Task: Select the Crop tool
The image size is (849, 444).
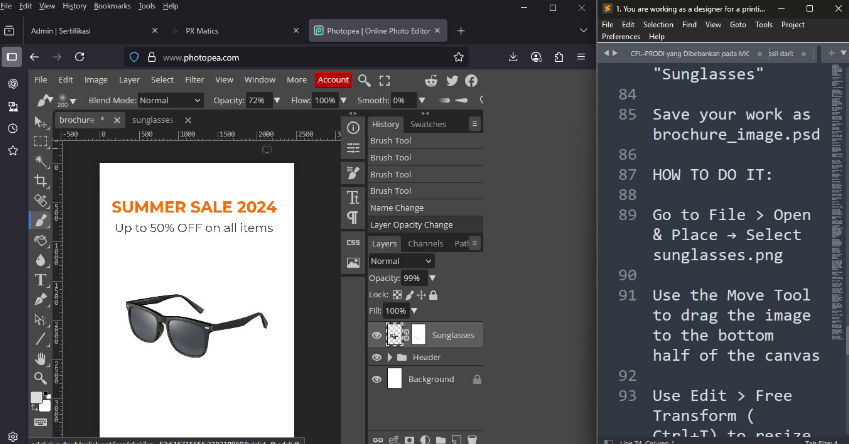Action: 41,180
